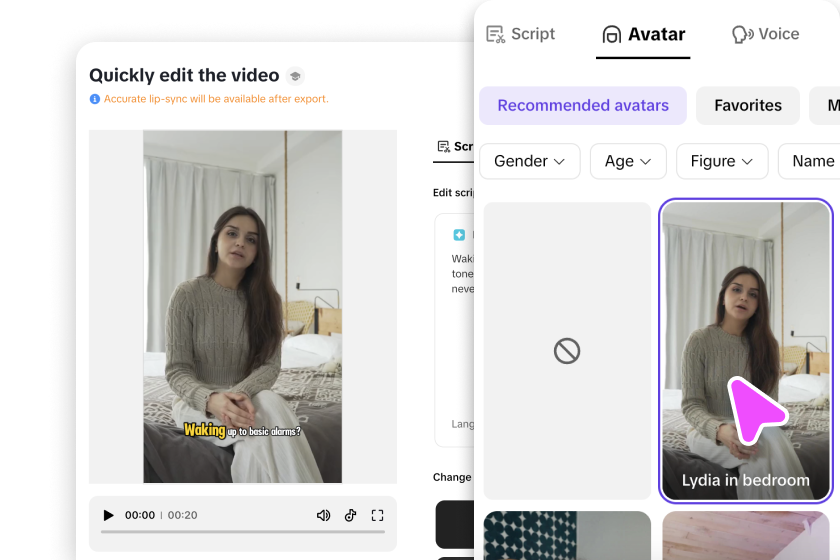The width and height of the screenshot is (840, 560).
Task: Select the Avatar tab
Action: pyautogui.click(x=643, y=34)
